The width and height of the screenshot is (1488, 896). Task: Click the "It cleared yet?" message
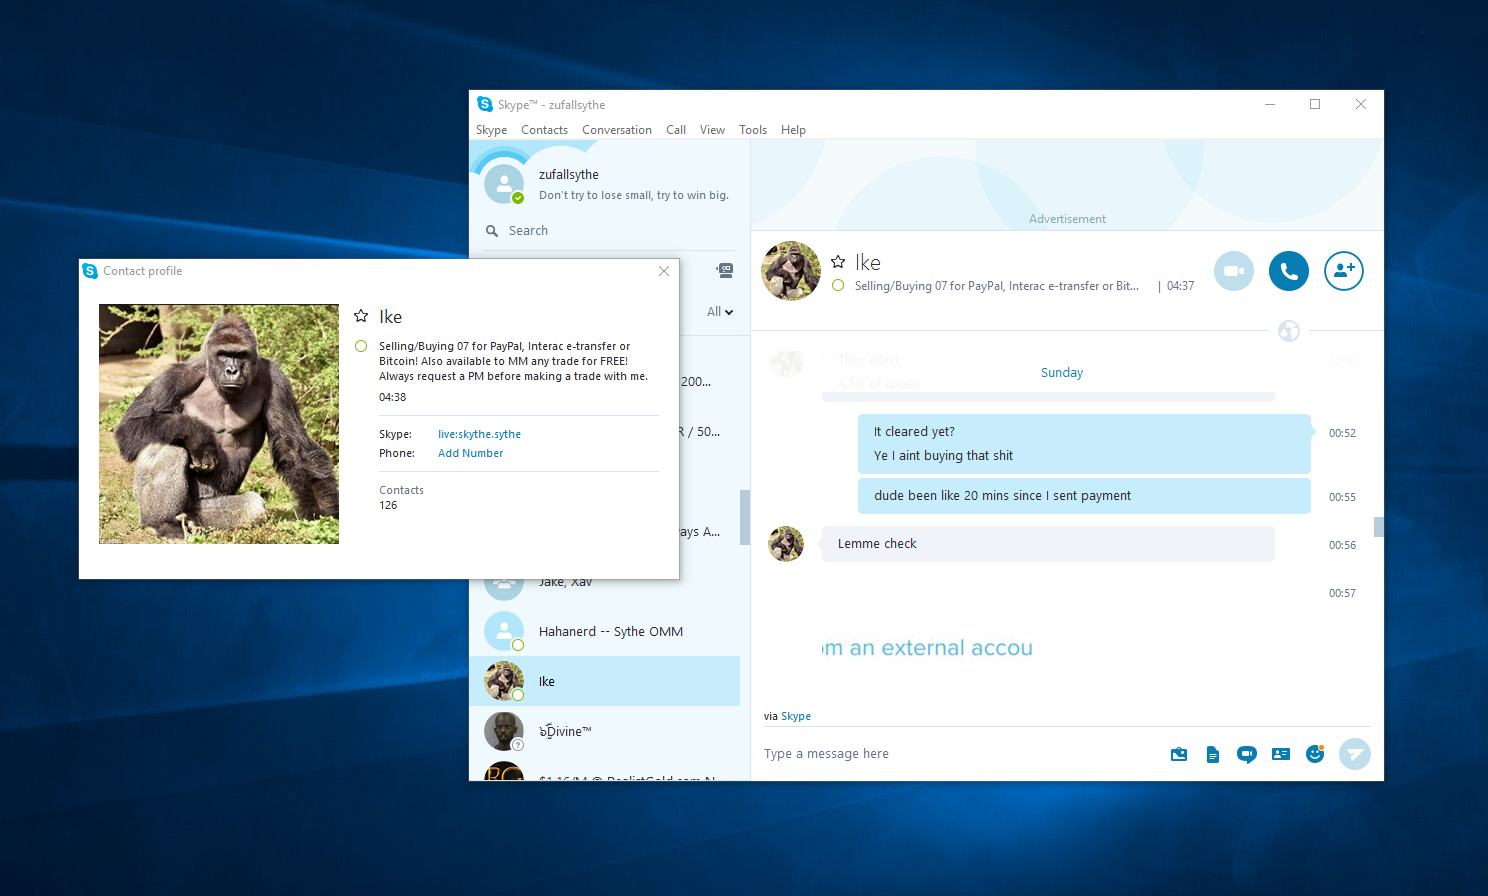[914, 432]
